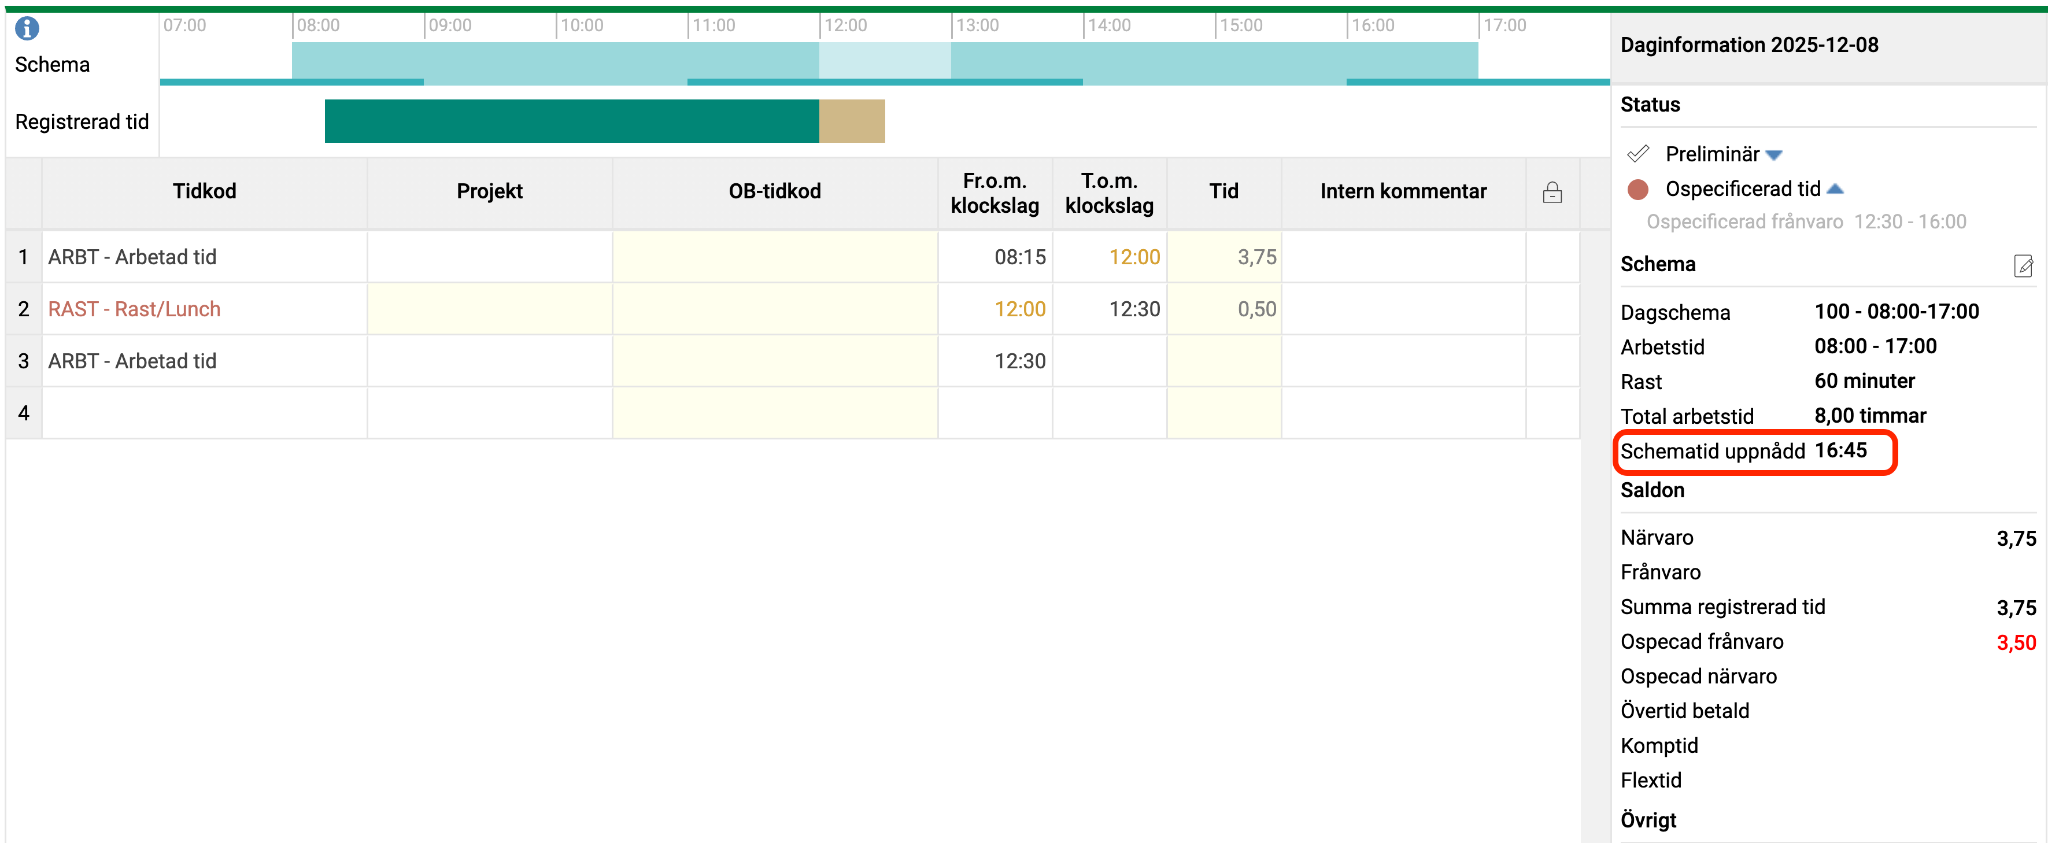Click the Projekt cell for row 1

pyautogui.click(x=489, y=257)
